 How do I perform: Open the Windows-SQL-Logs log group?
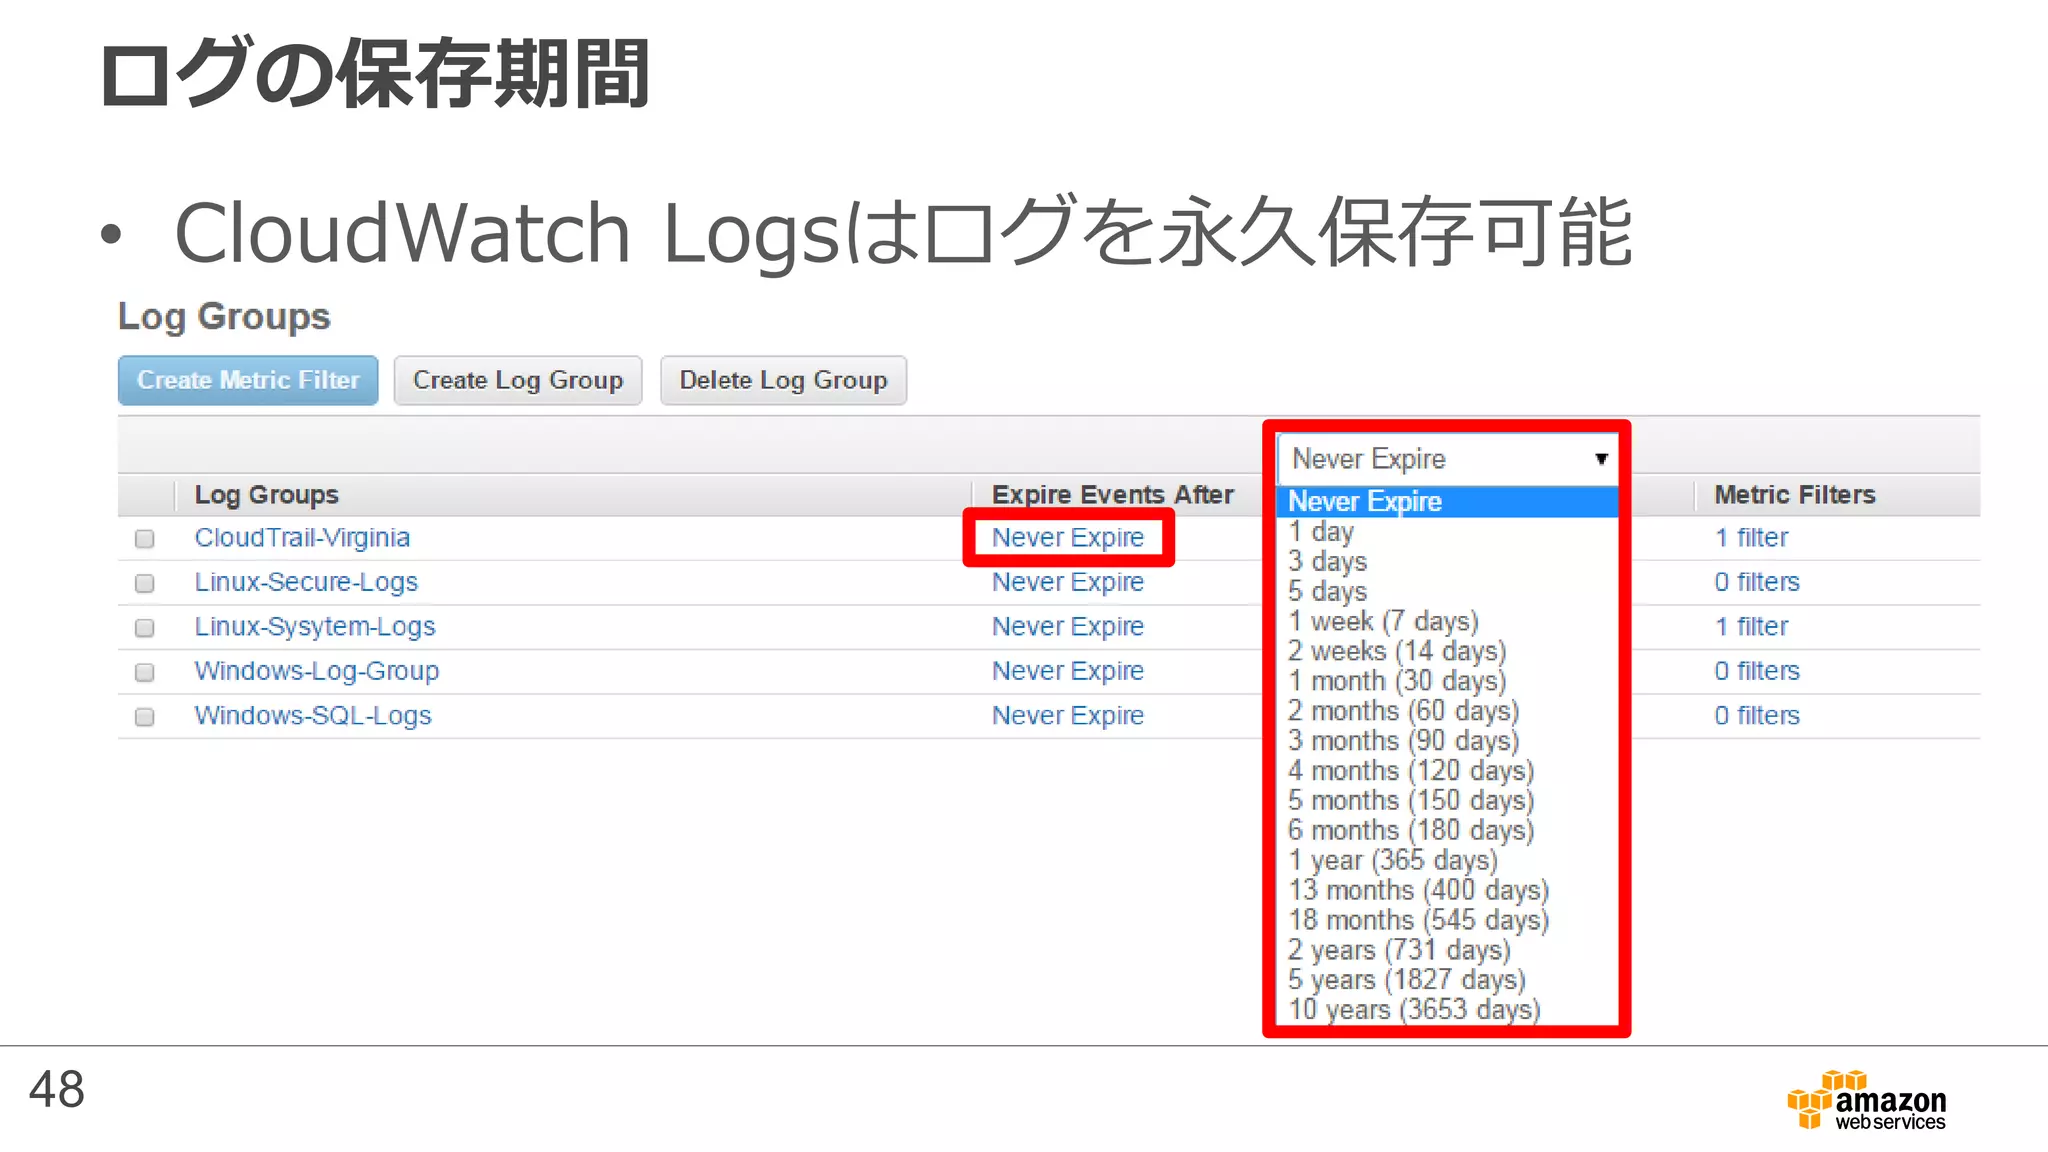tap(313, 716)
